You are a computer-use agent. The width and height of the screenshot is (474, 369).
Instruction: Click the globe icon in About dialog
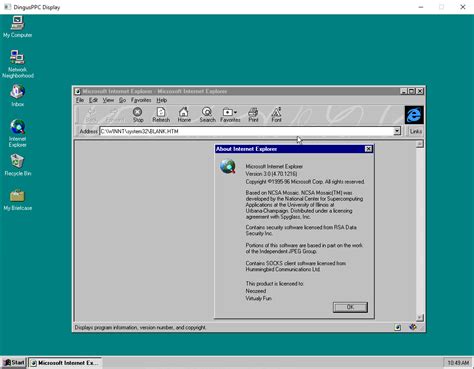point(228,166)
